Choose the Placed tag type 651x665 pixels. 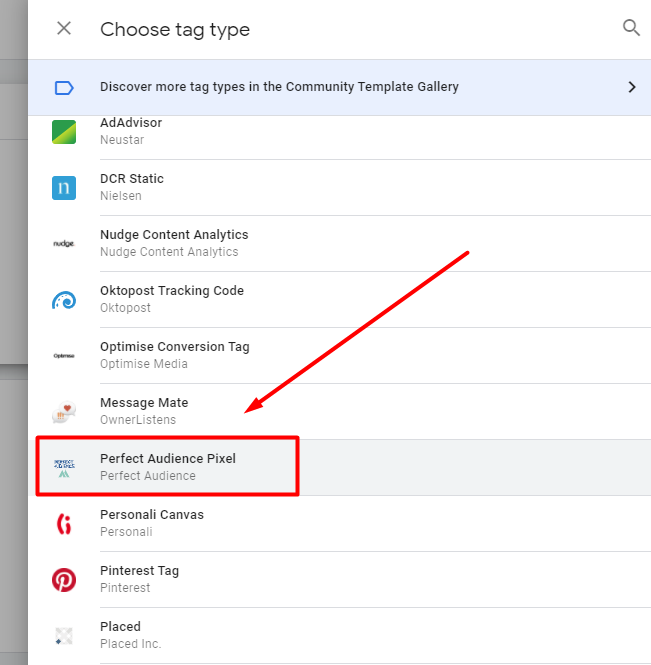pyautogui.click(x=339, y=635)
